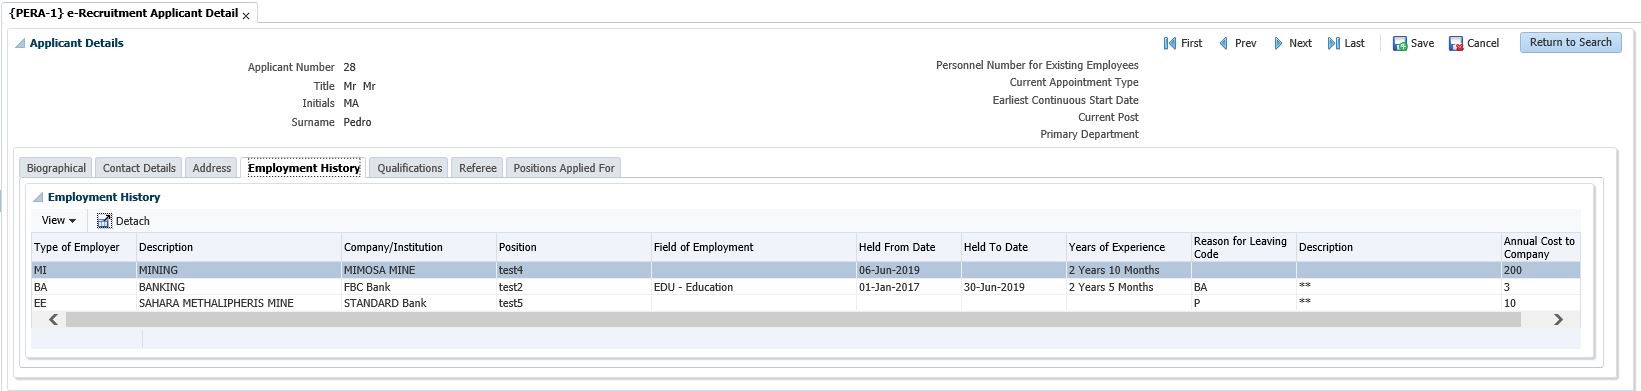The height and width of the screenshot is (391, 1641).
Task: Select the Employment History tab
Action: [304, 168]
